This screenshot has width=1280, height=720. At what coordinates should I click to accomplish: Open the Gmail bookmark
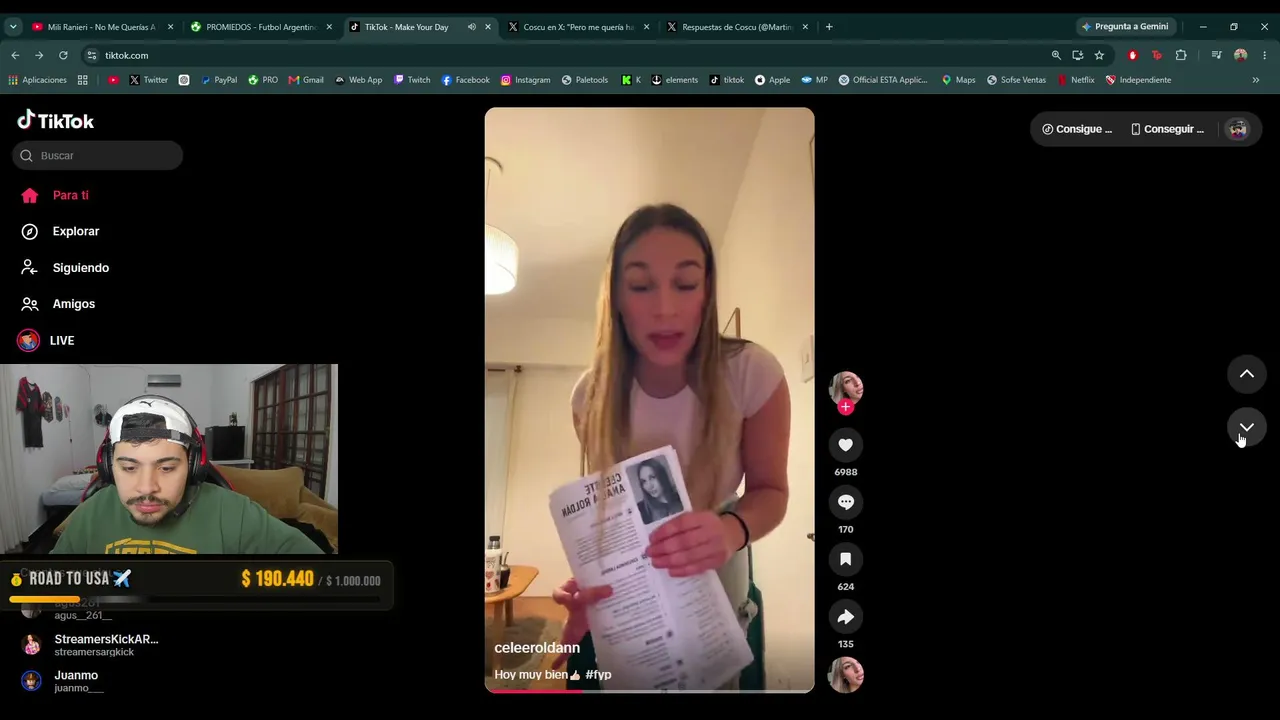(x=306, y=80)
